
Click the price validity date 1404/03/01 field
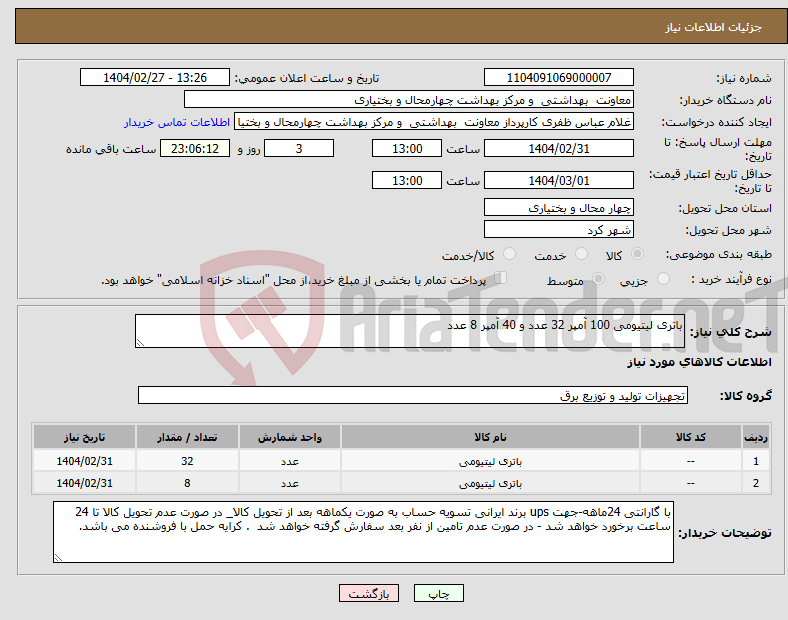click(x=559, y=180)
